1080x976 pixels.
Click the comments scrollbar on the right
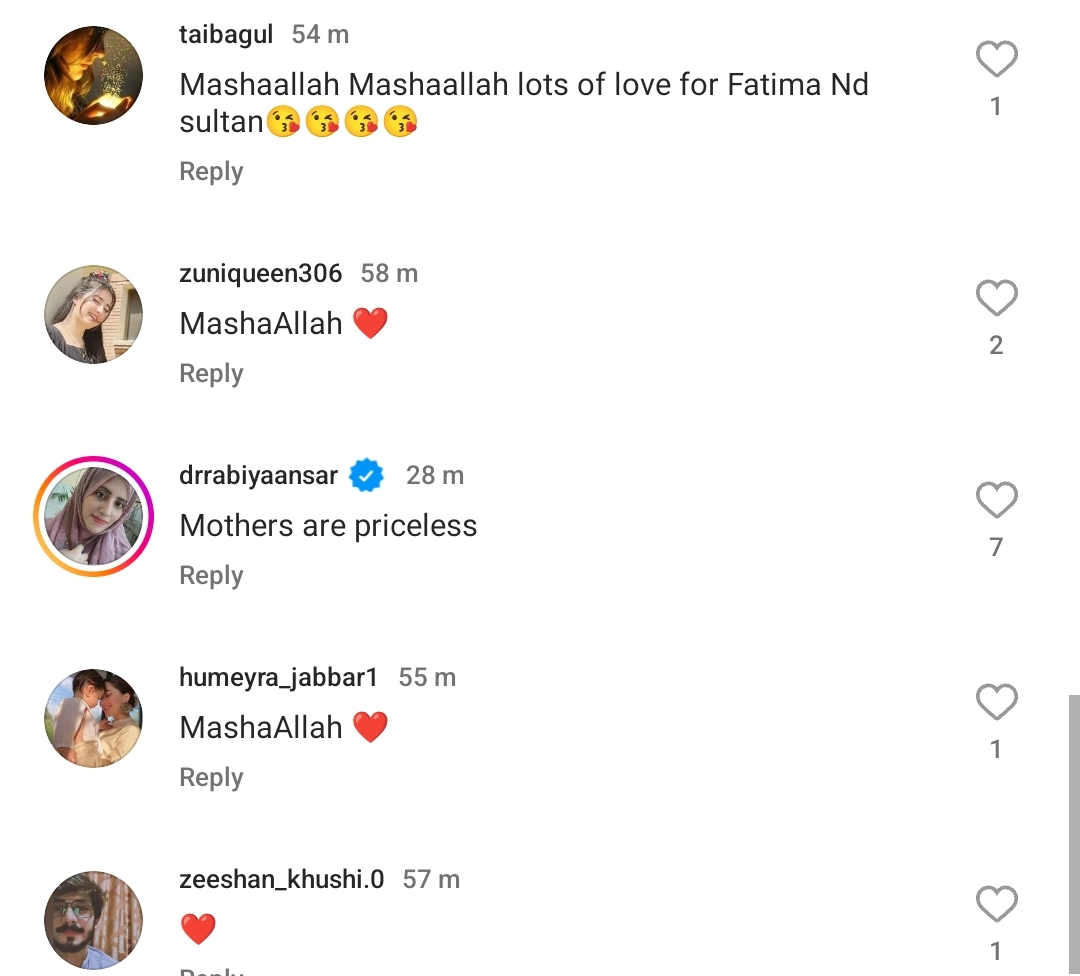click(x=1074, y=830)
